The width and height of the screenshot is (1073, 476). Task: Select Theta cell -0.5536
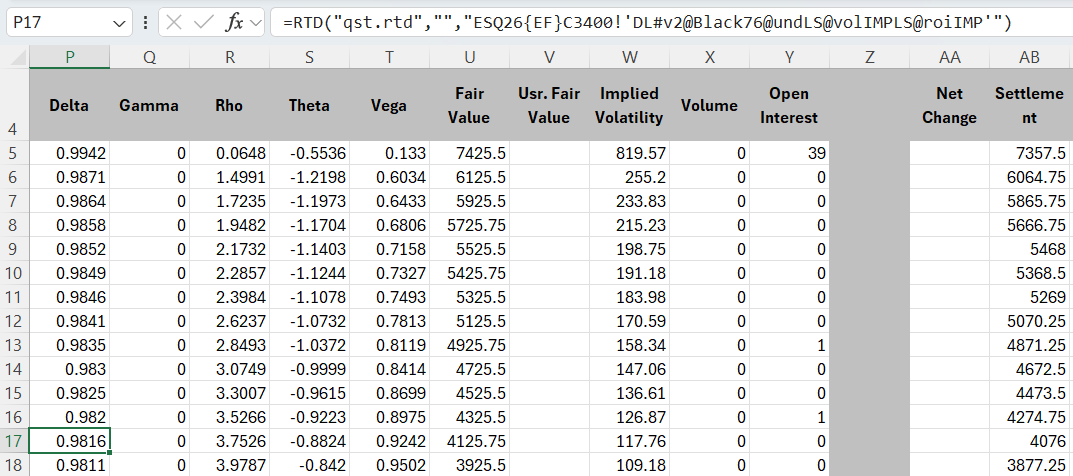(309, 153)
